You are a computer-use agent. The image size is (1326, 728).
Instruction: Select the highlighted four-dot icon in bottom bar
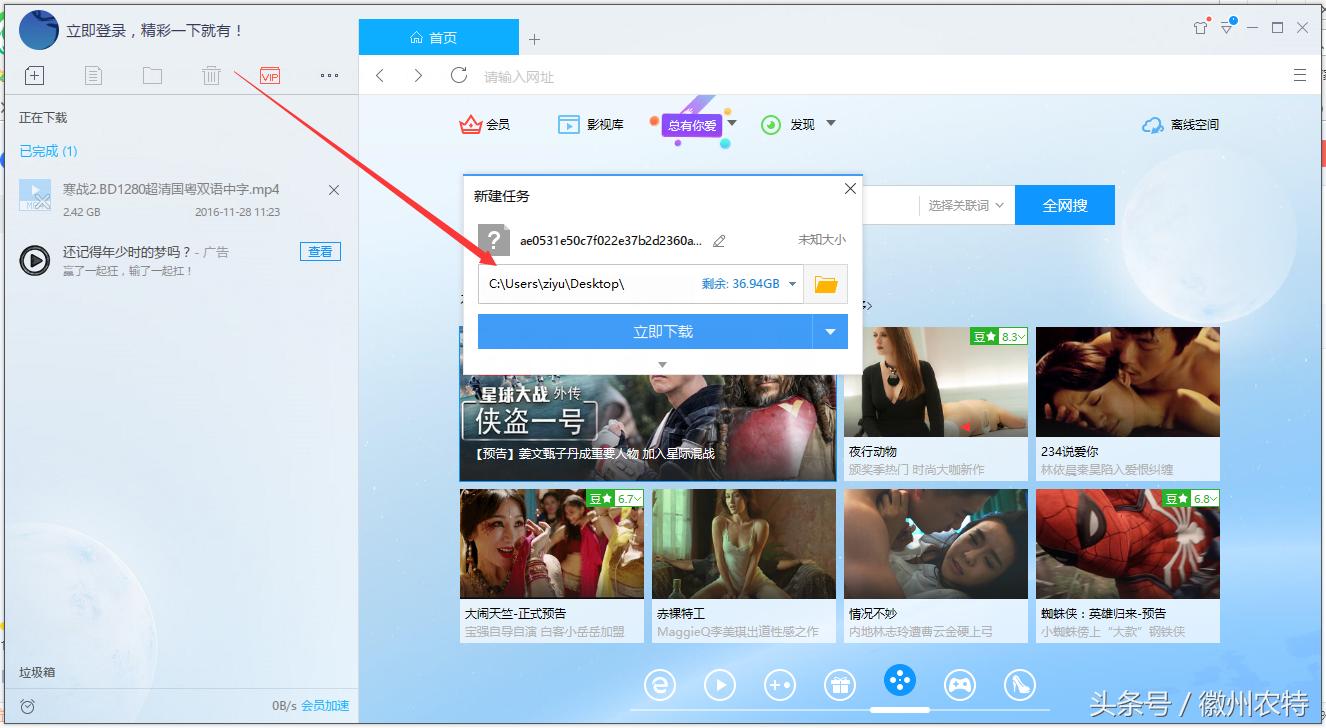coord(900,681)
